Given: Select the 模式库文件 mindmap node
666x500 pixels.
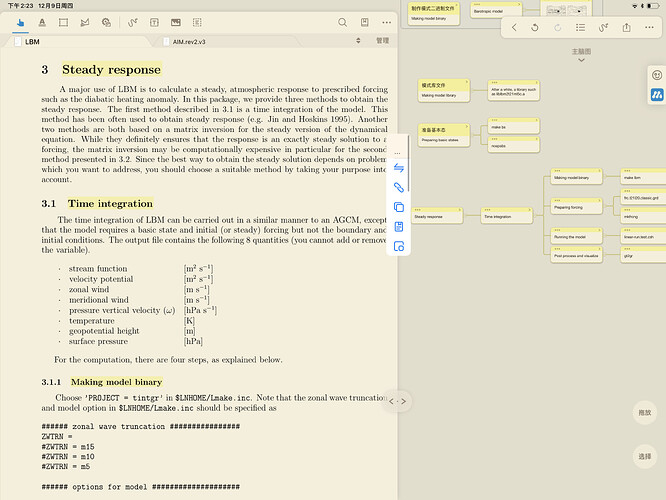Looking at the screenshot, I should 444,90.
